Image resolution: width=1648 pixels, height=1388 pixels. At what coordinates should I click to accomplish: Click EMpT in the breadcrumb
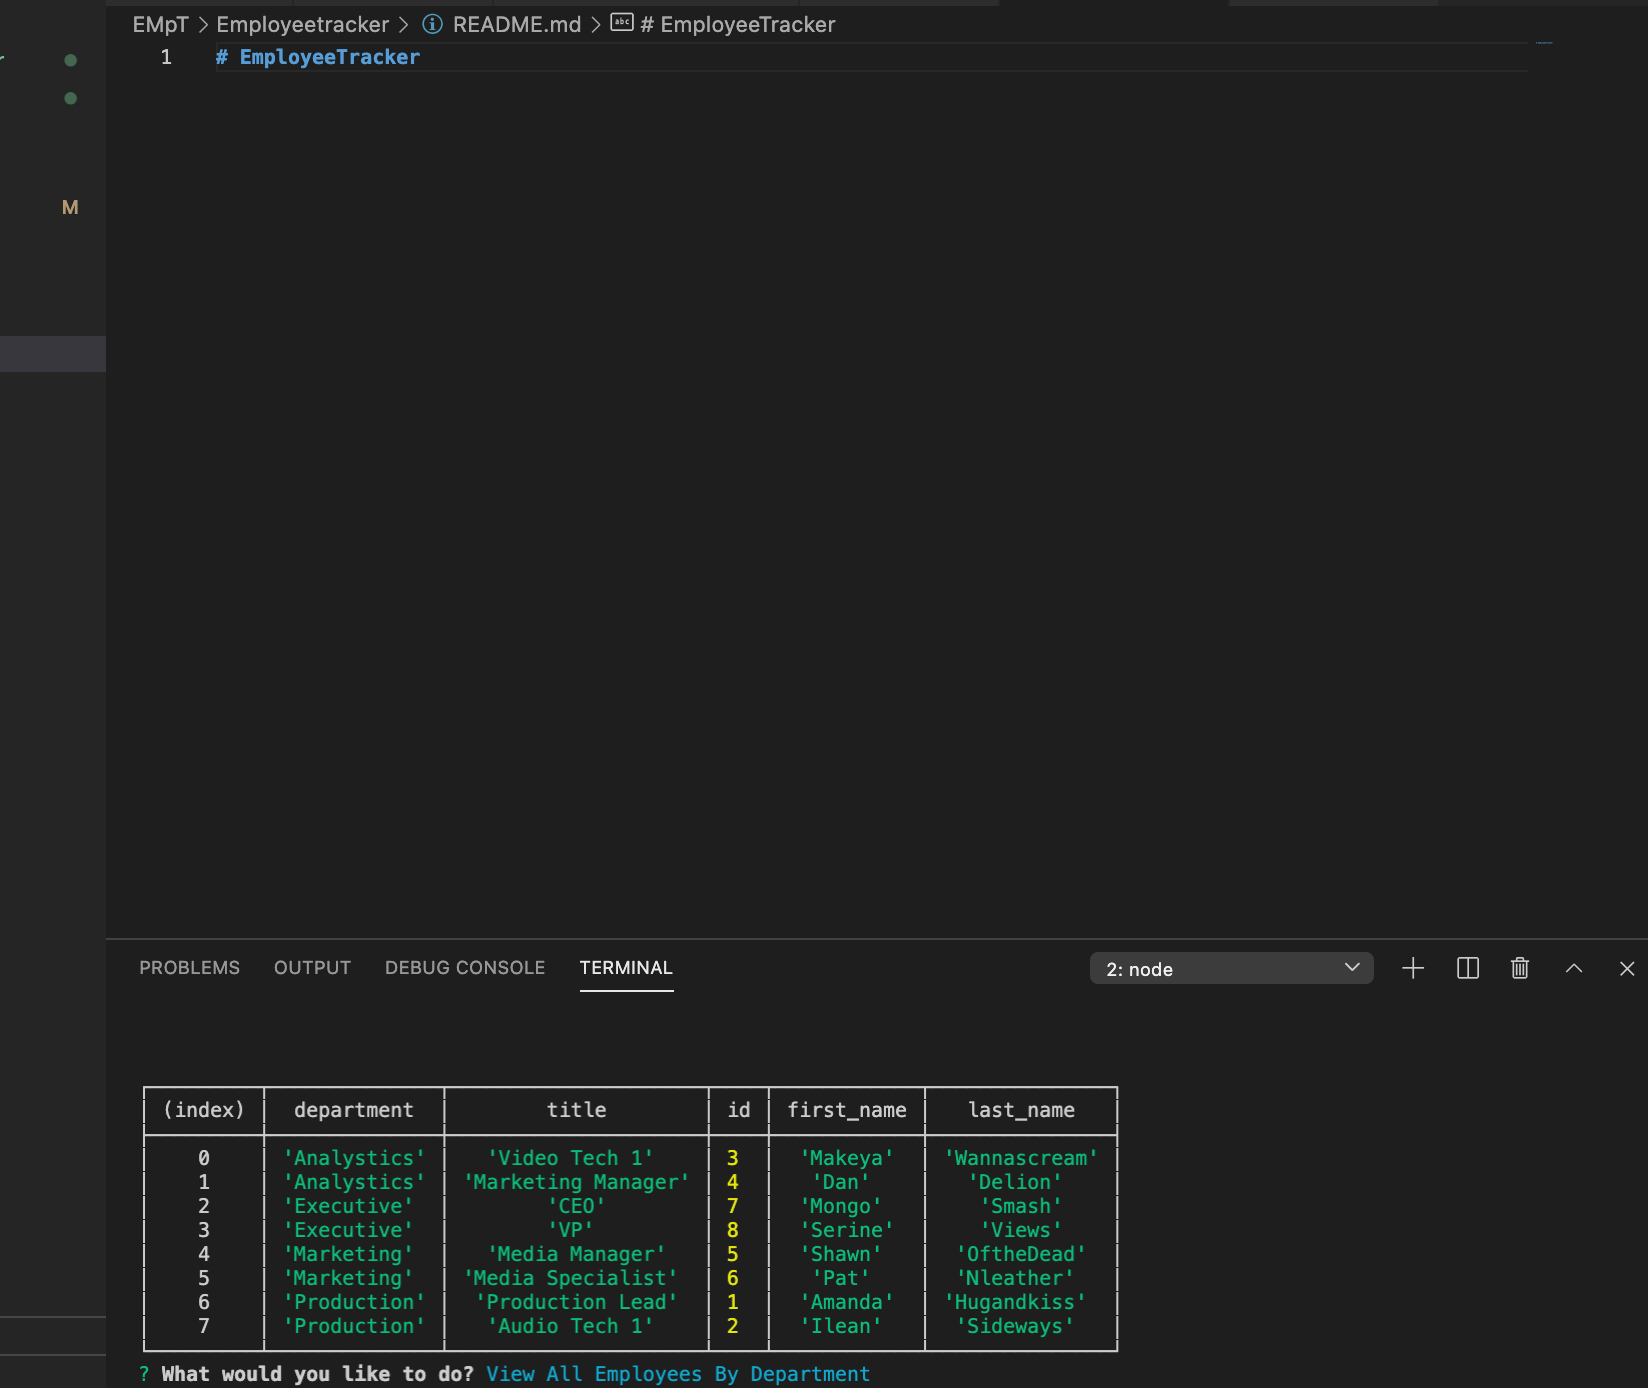[x=160, y=24]
